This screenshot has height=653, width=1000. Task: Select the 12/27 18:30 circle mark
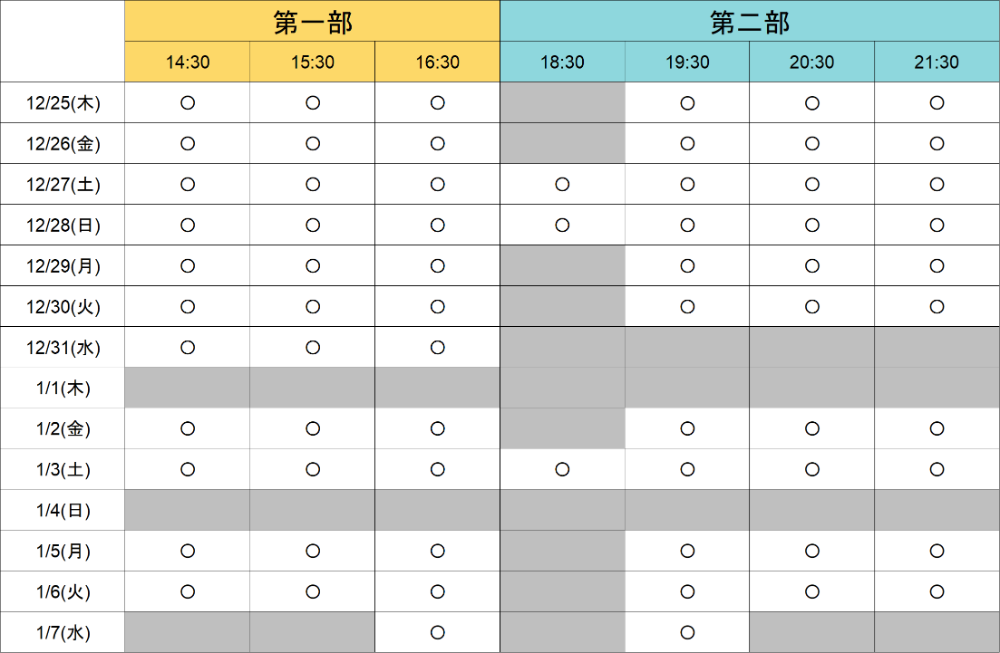click(562, 184)
